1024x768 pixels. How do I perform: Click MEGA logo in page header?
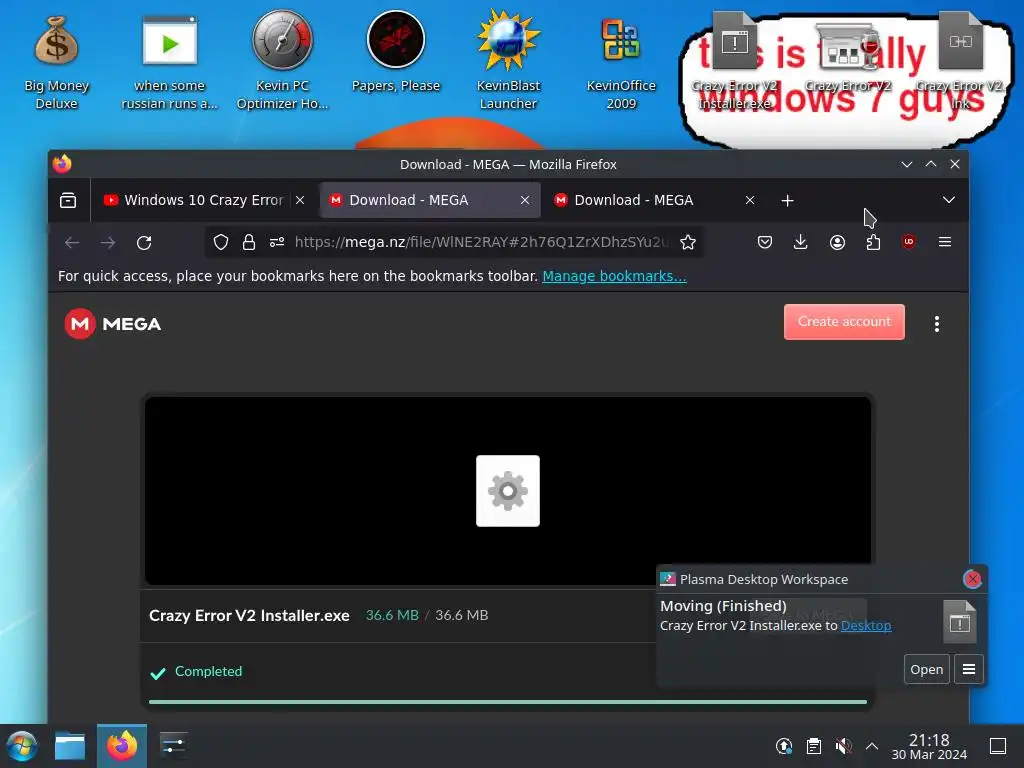click(113, 324)
